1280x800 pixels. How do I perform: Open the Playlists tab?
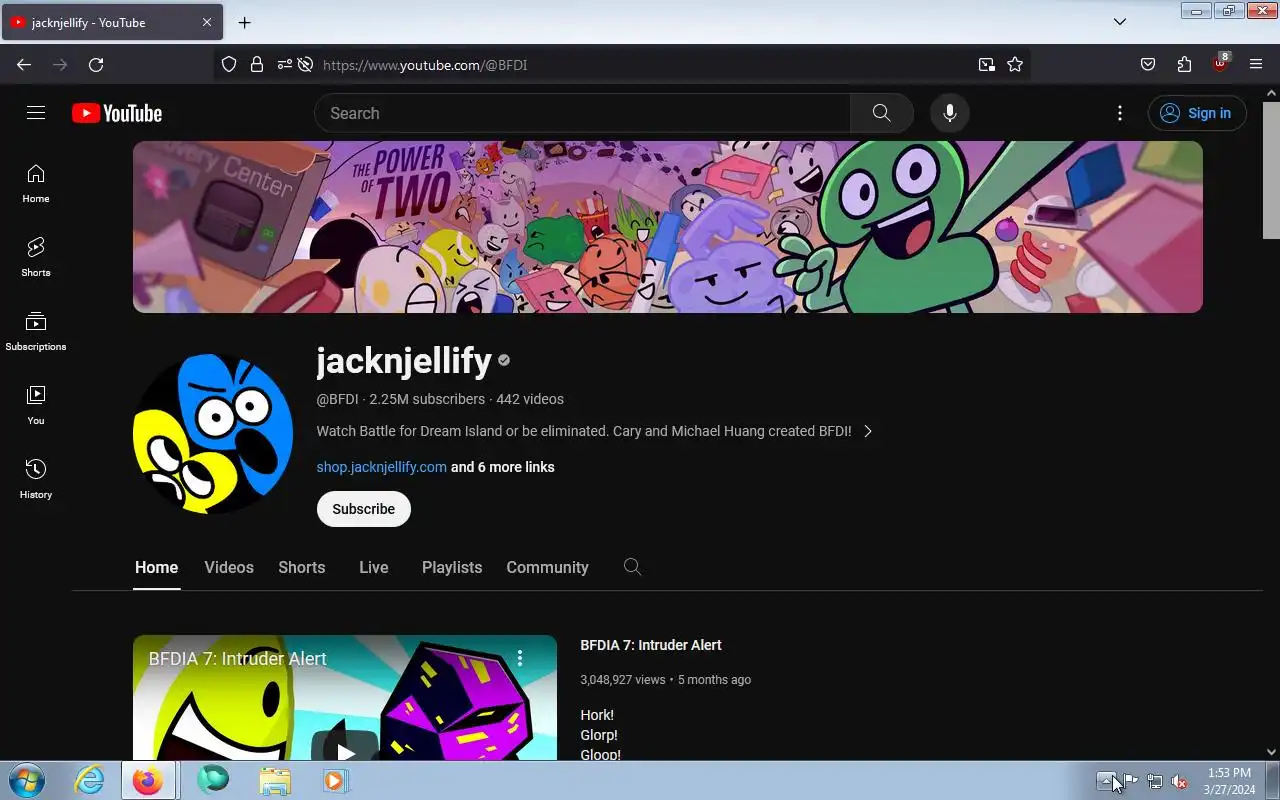point(452,567)
